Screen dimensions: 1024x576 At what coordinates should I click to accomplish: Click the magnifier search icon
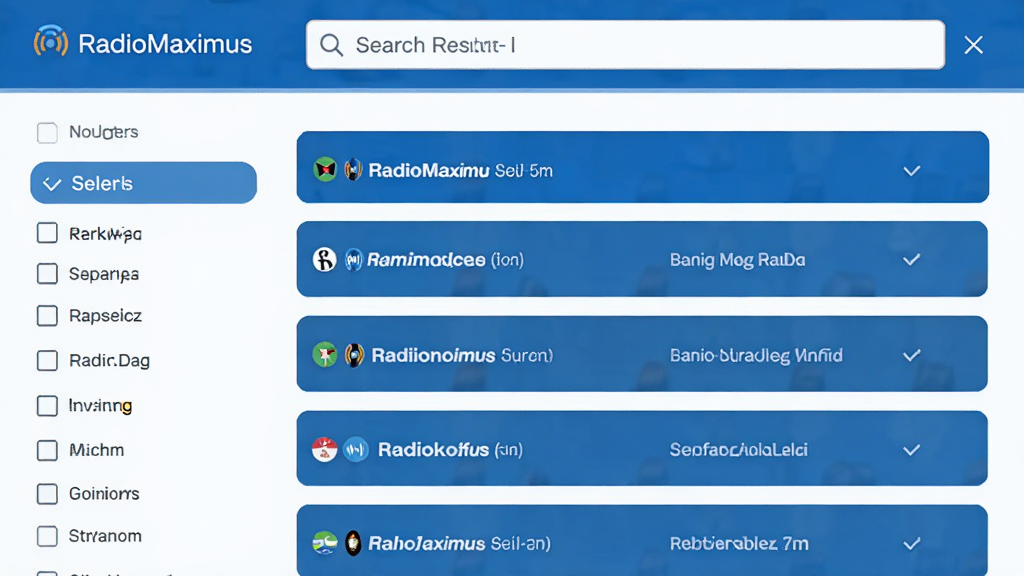pos(331,45)
